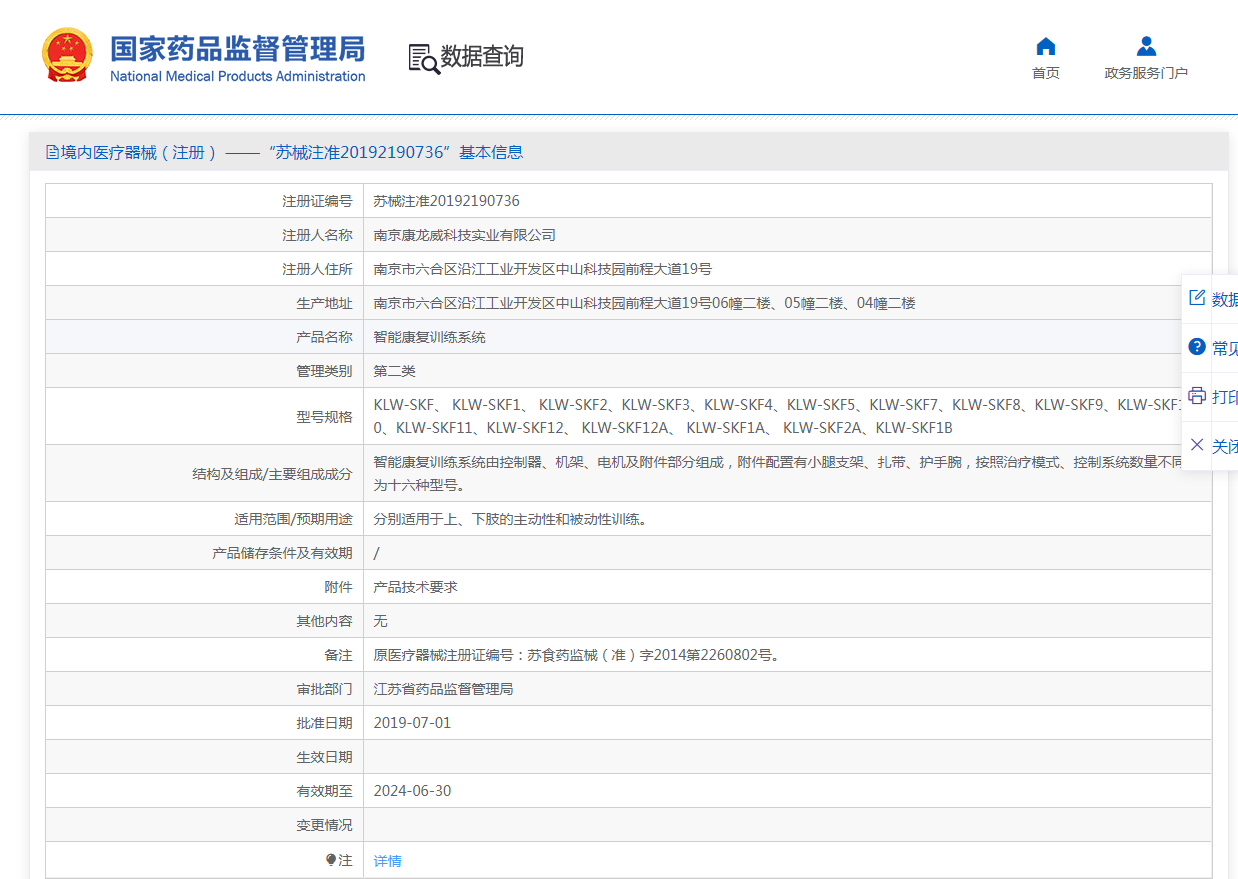Click the 其他内容 value 无
Viewport: 1238px width, 879px height.
380,621
